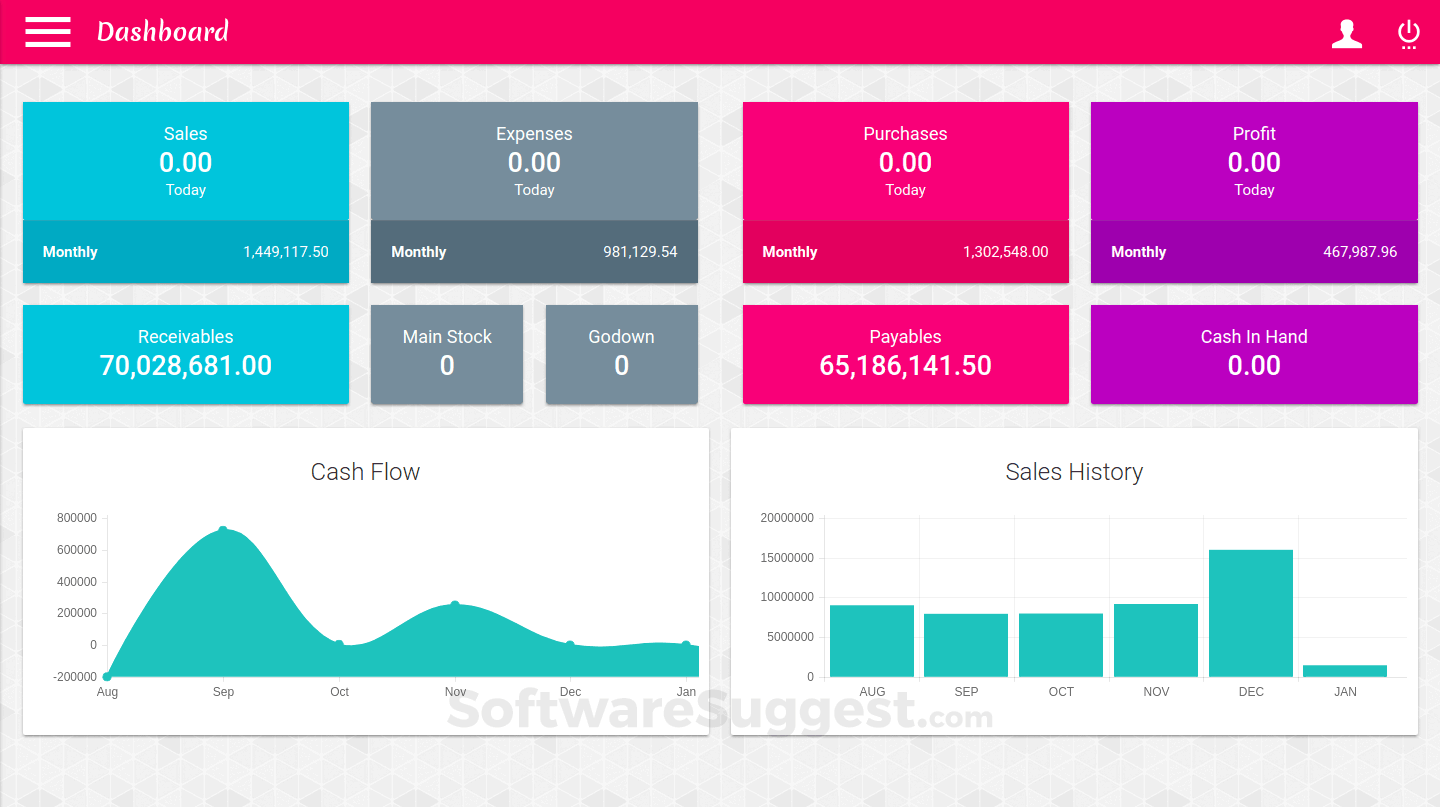Click the Nov data point on Cash Flow
Image resolution: width=1440 pixels, height=807 pixels.
click(x=455, y=602)
